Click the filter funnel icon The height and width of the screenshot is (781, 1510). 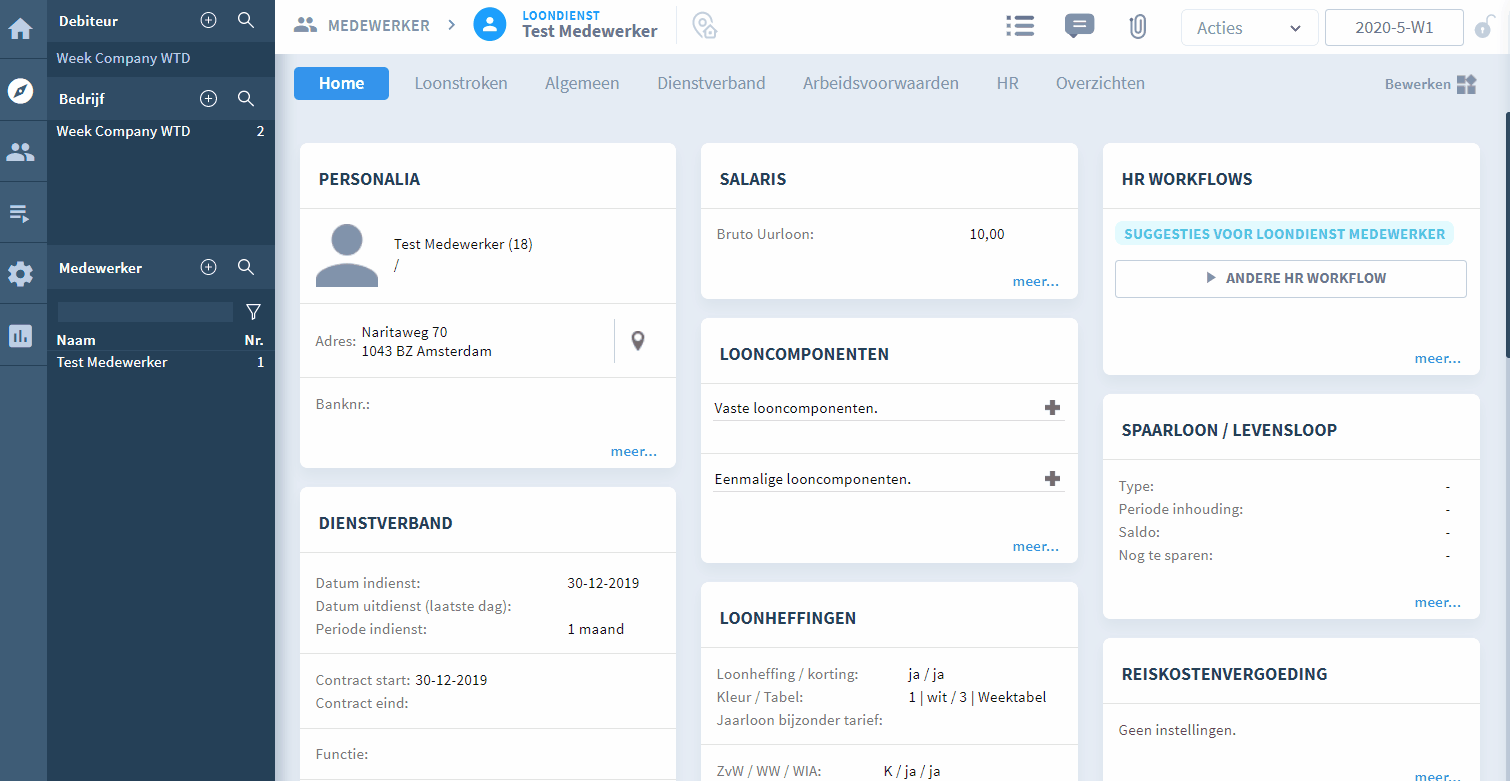click(254, 312)
